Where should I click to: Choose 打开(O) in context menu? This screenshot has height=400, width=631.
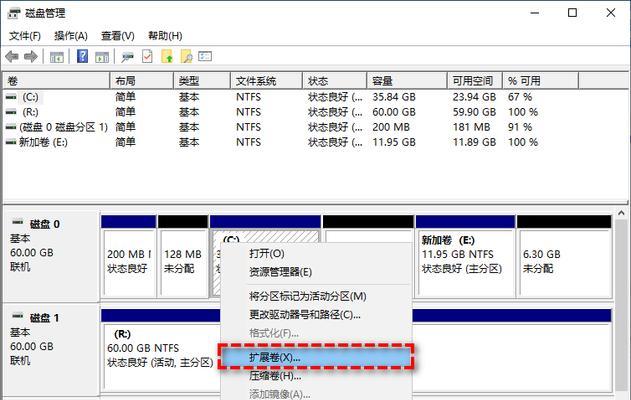coord(316,254)
